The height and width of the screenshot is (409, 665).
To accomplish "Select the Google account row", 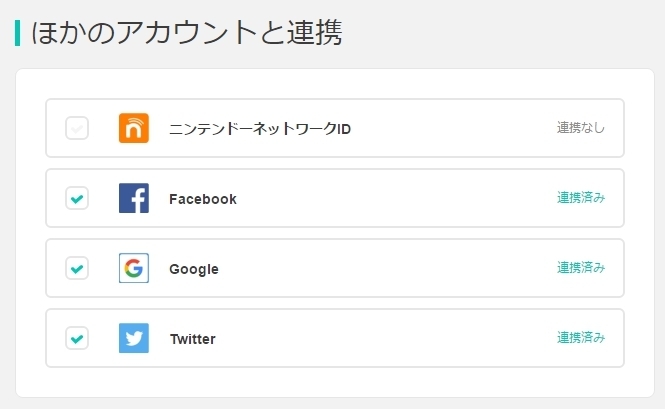I will [335, 268].
